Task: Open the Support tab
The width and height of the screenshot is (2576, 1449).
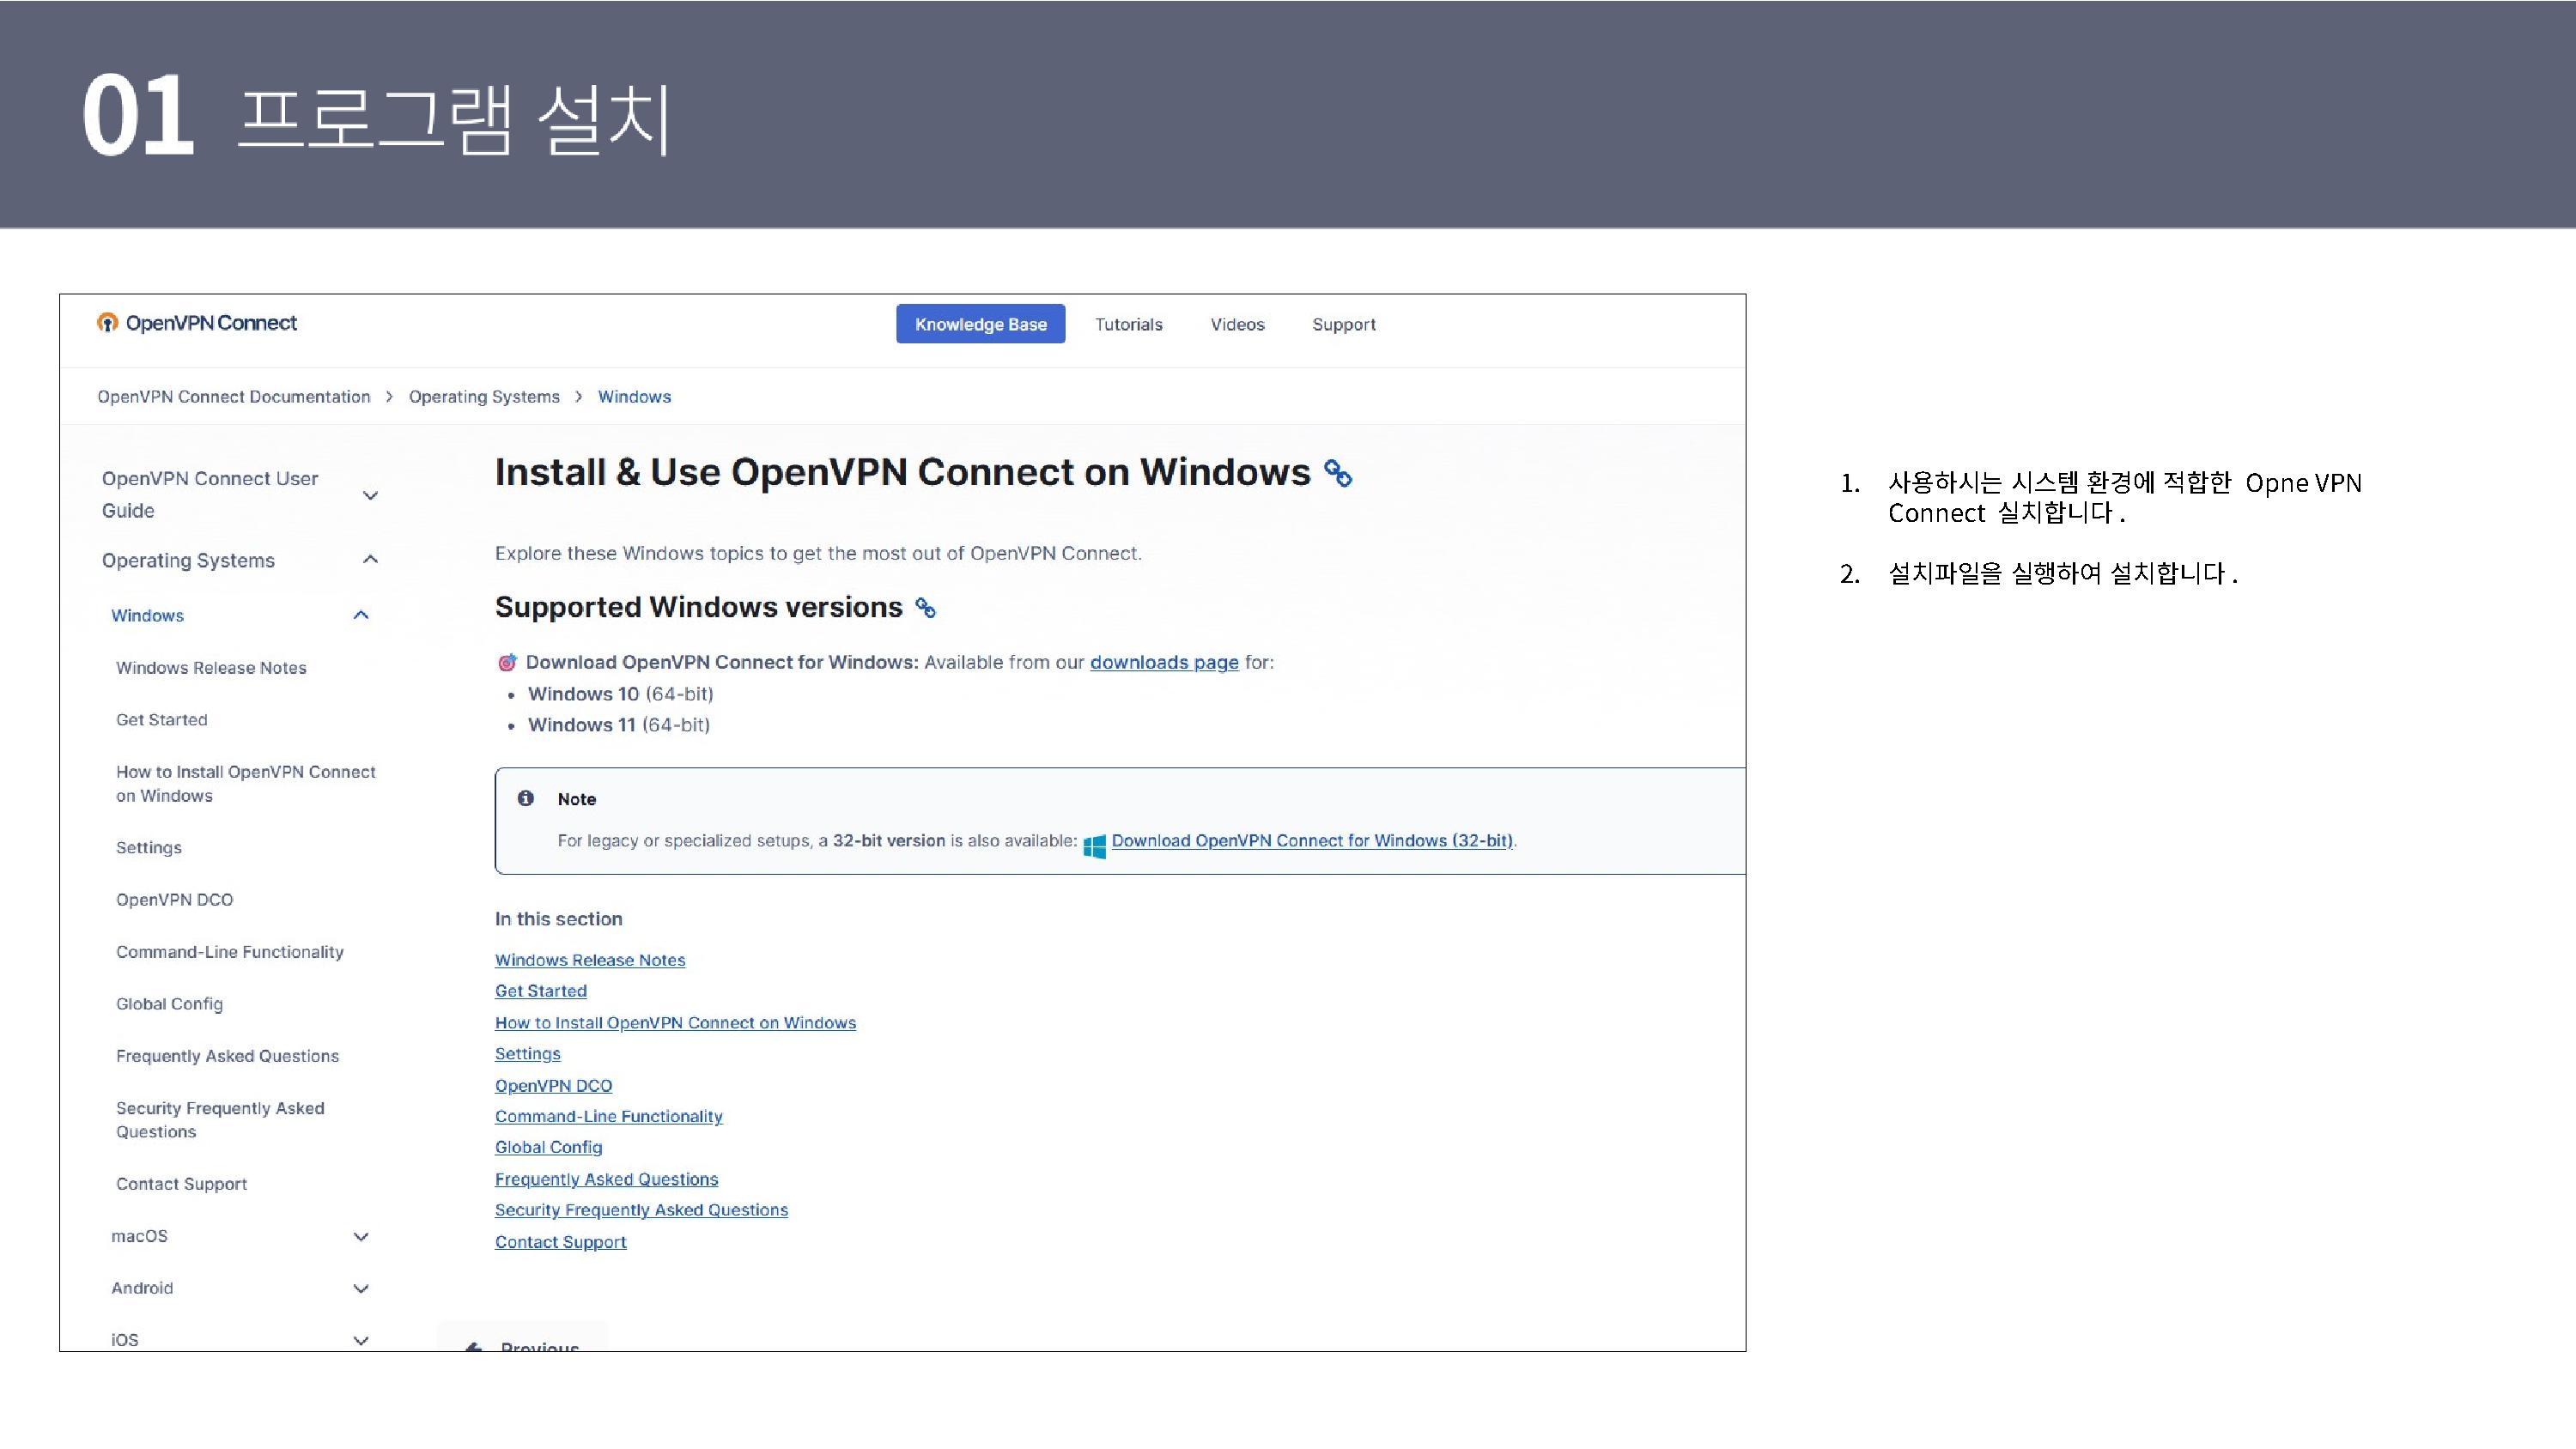Action: point(1344,325)
